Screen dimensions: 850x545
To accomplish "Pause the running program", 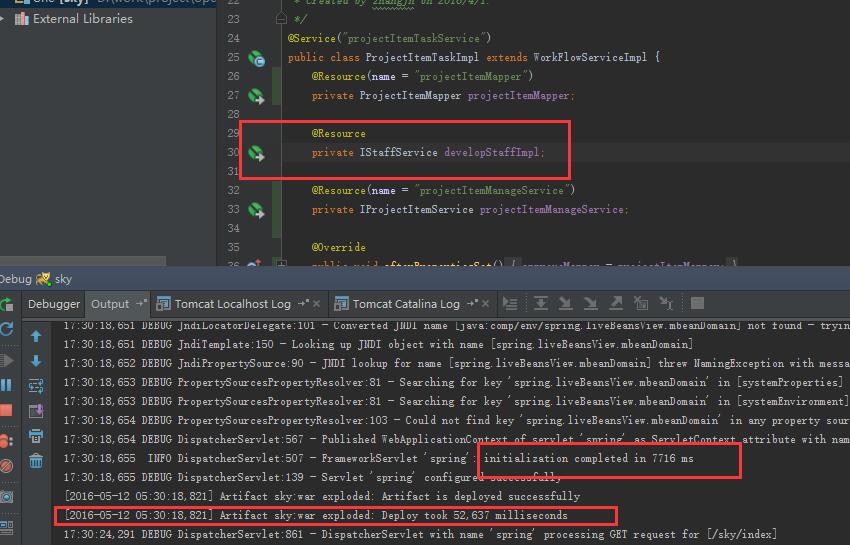I will tap(7, 384).
